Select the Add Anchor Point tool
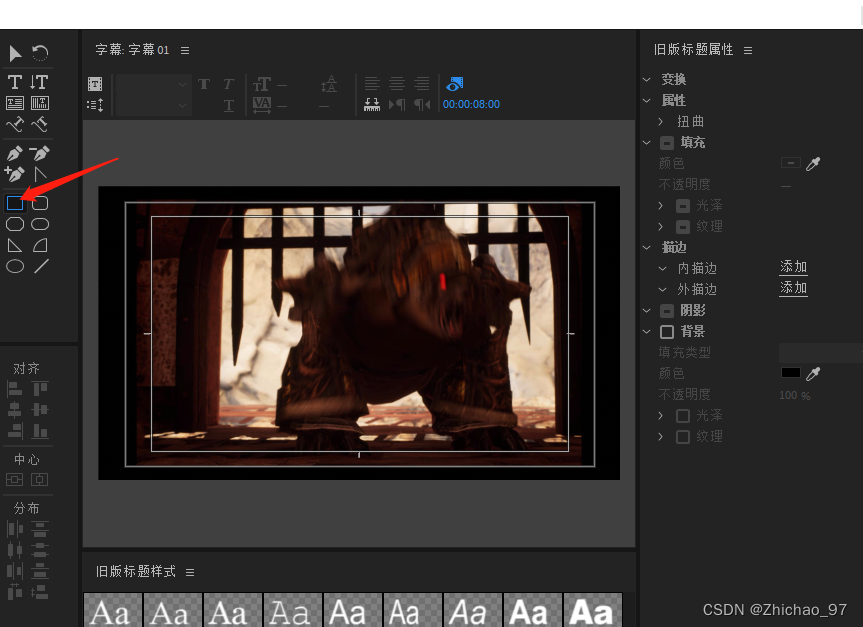This screenshot has height=627, width=863. pos(15,174)
